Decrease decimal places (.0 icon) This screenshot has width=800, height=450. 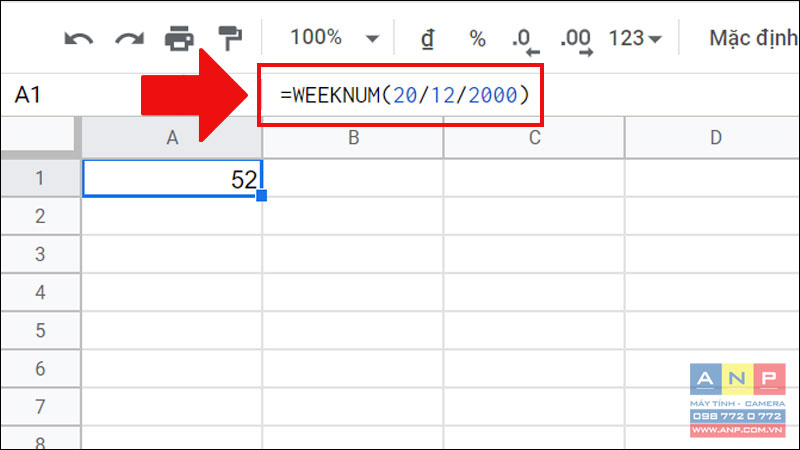pos(525,41)
